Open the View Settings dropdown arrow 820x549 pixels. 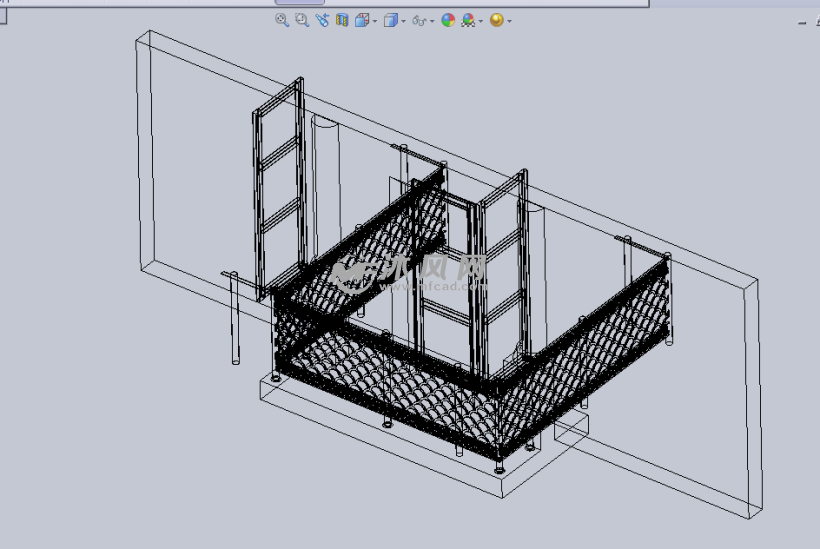509,21
